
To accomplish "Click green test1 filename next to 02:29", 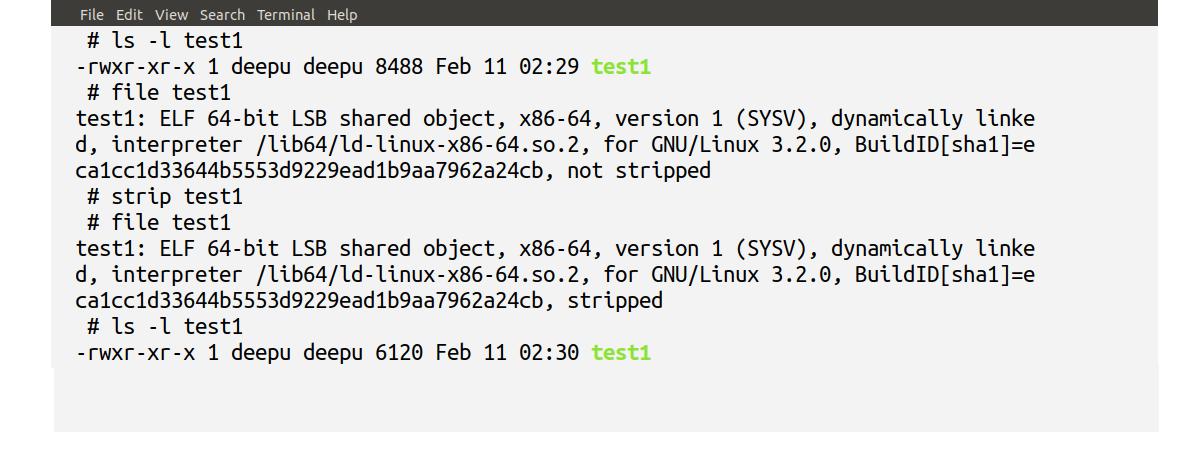I will [x=621, y=67].
